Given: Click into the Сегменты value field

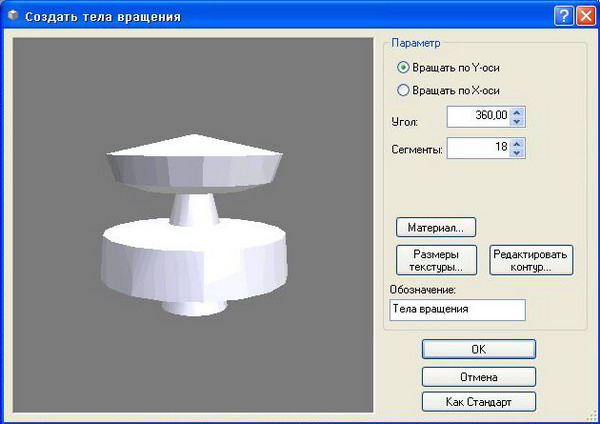Looking at the screenshot, I should [x=477, y=149].
